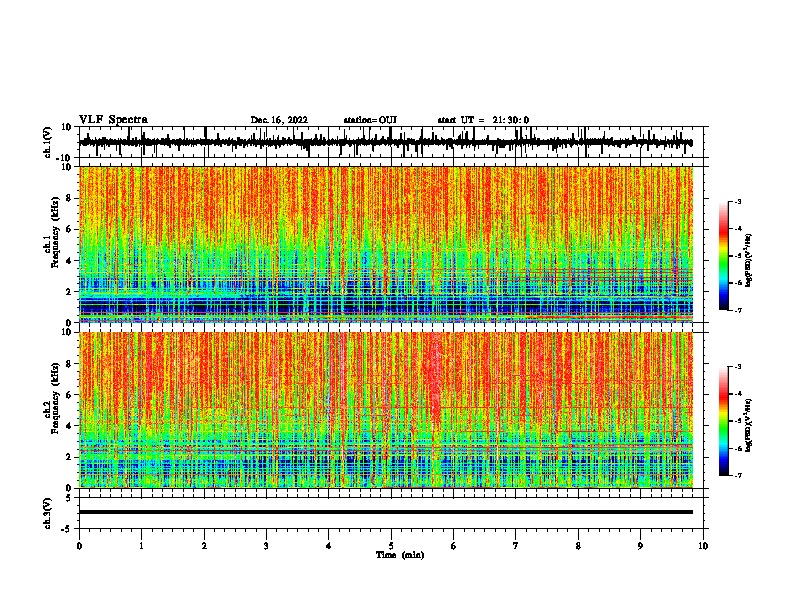Click the ch.1 spectrogram color scale bar
Screen dimensions: 792x612
724,256
